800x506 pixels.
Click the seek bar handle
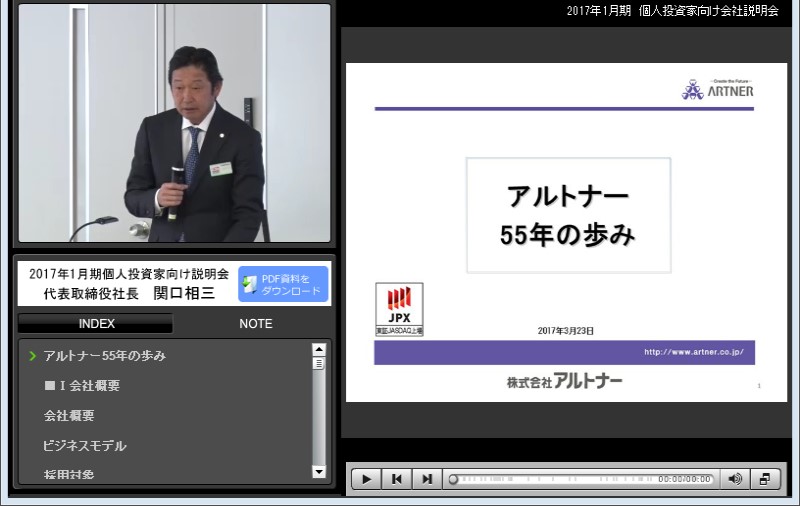point(453,479)
